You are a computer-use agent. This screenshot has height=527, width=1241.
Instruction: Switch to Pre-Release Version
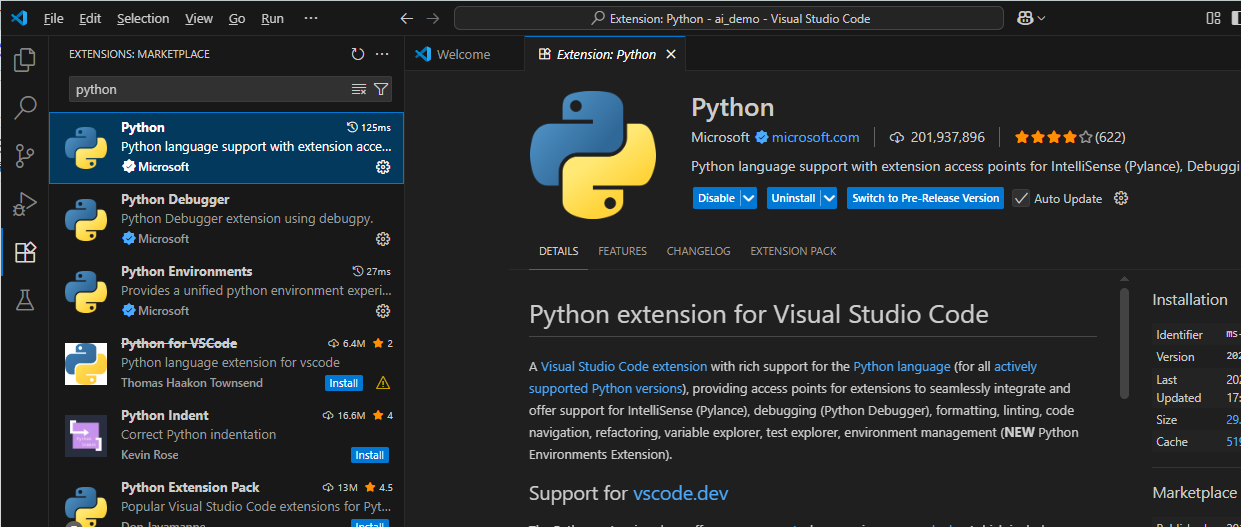pos(925,198)
